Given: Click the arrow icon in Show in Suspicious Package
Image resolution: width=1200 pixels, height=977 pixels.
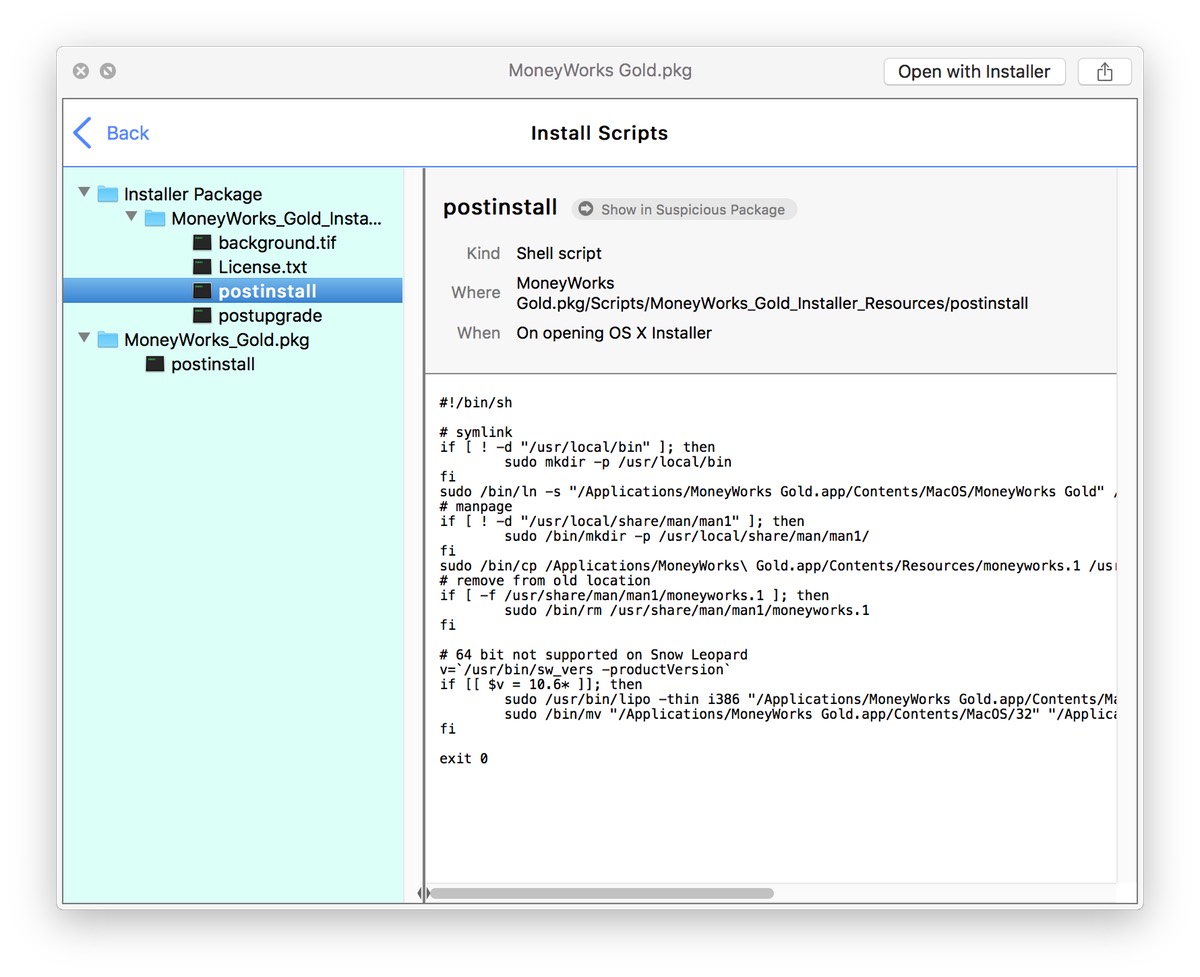Looking at the screenshot, I should tap(586, 209).
